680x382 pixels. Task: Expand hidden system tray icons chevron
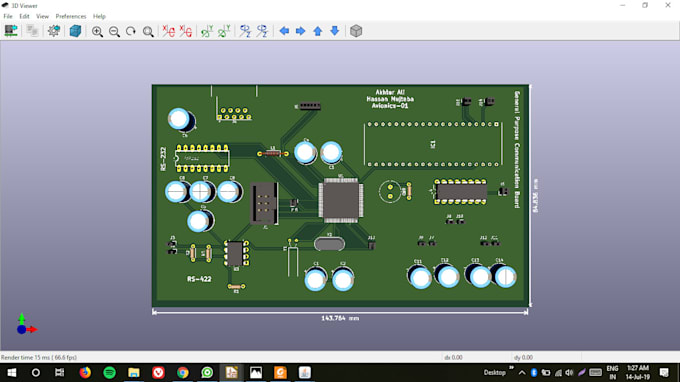[522, 372]
